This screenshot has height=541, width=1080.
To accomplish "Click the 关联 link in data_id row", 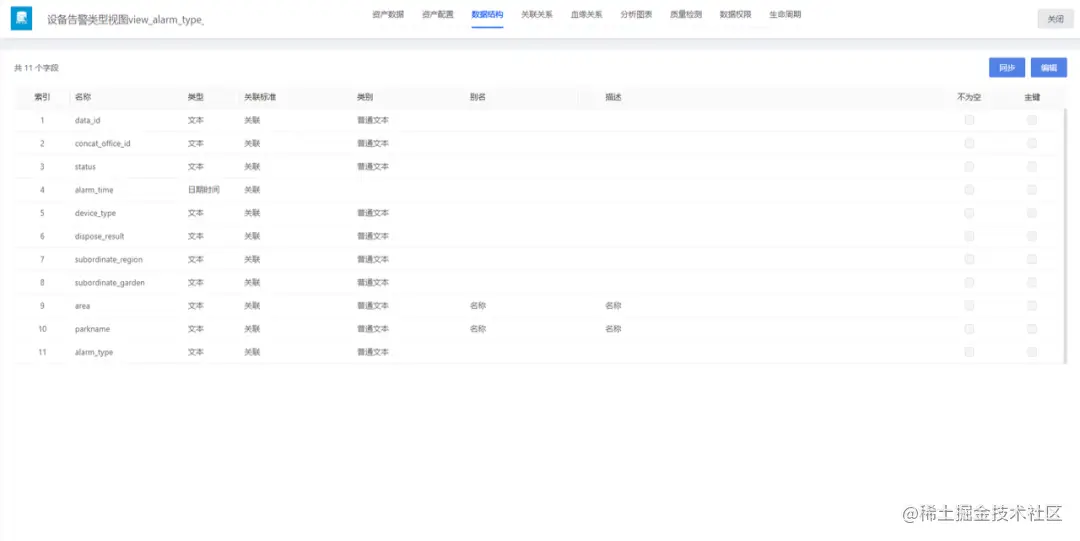I will pyautogui.click(x=252, y=120).
